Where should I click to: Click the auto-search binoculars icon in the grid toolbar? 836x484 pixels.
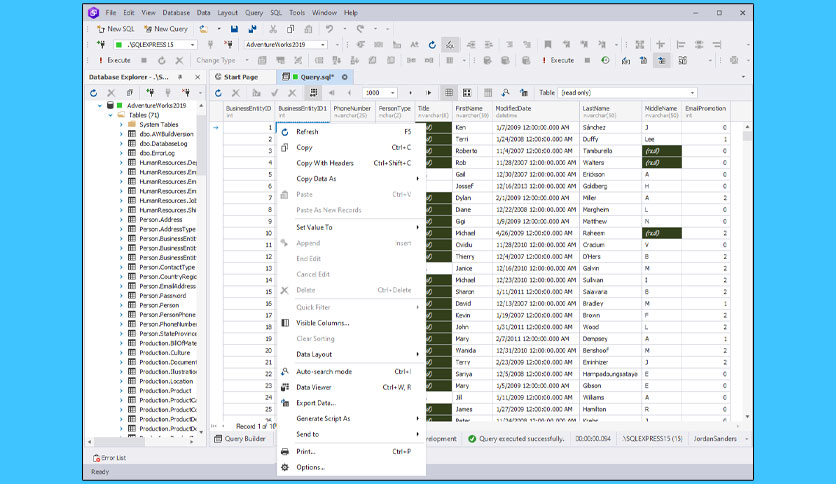505,93
